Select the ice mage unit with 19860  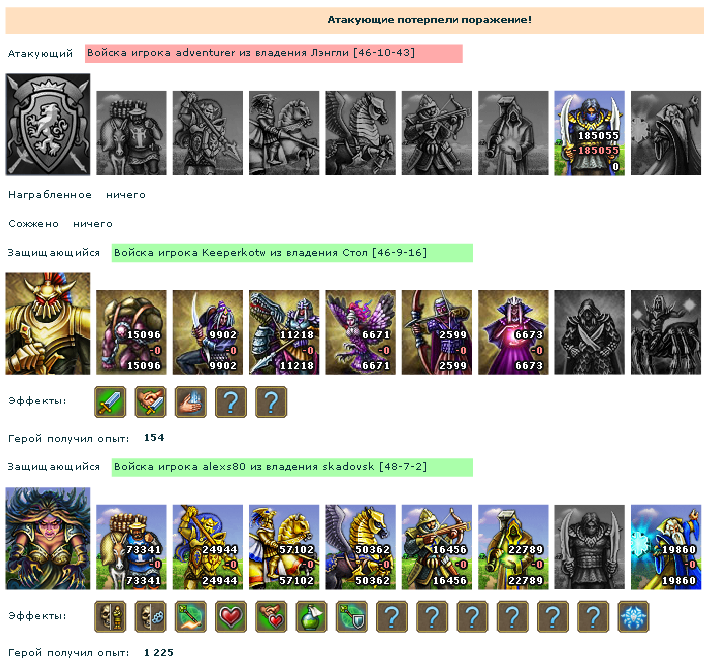pos(666,547)
